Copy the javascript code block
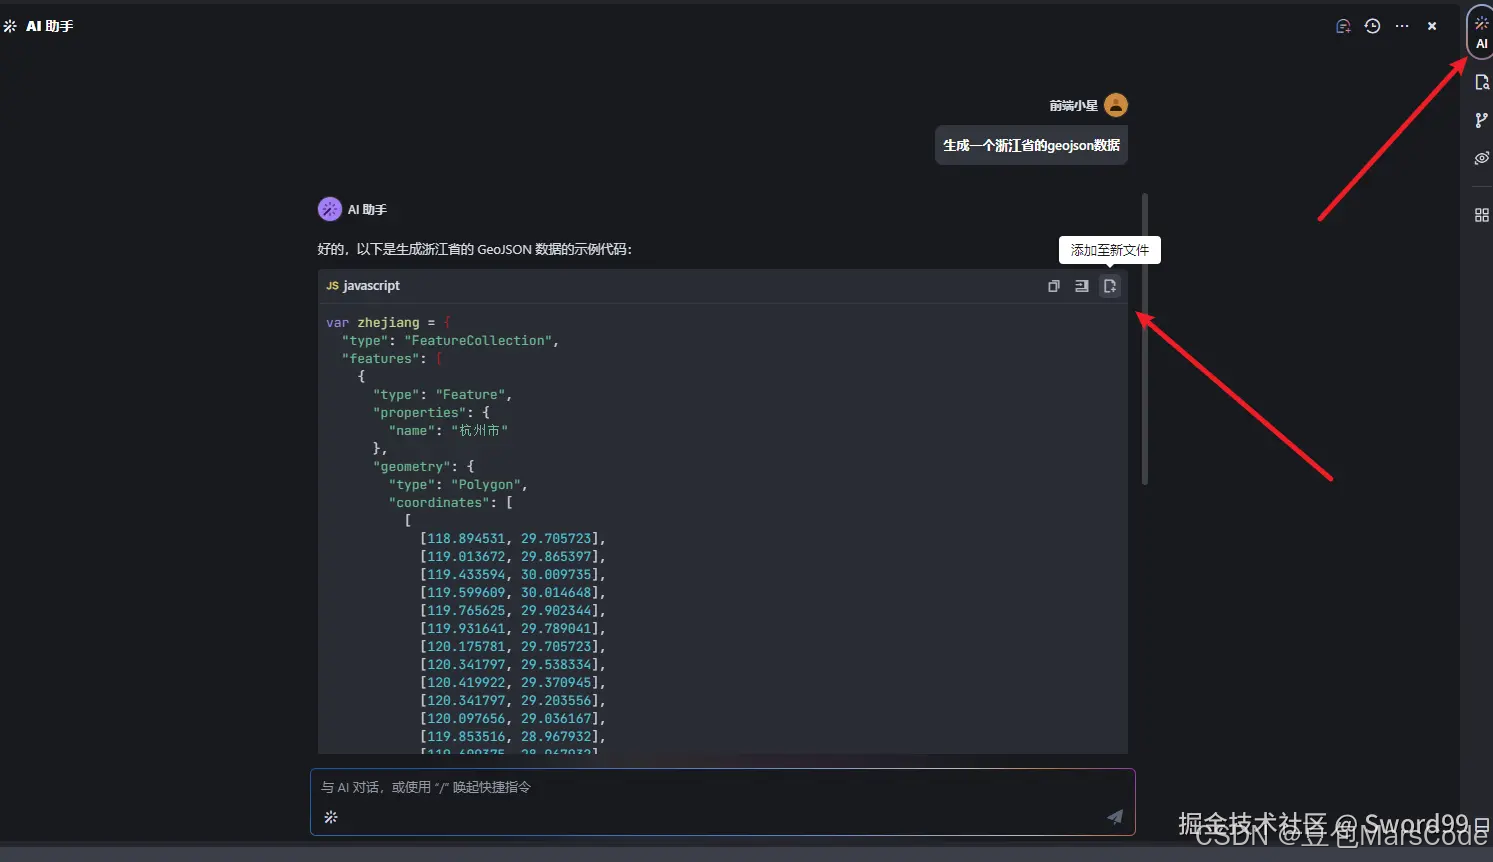 pyautogui.click(x=1053, y=286)
